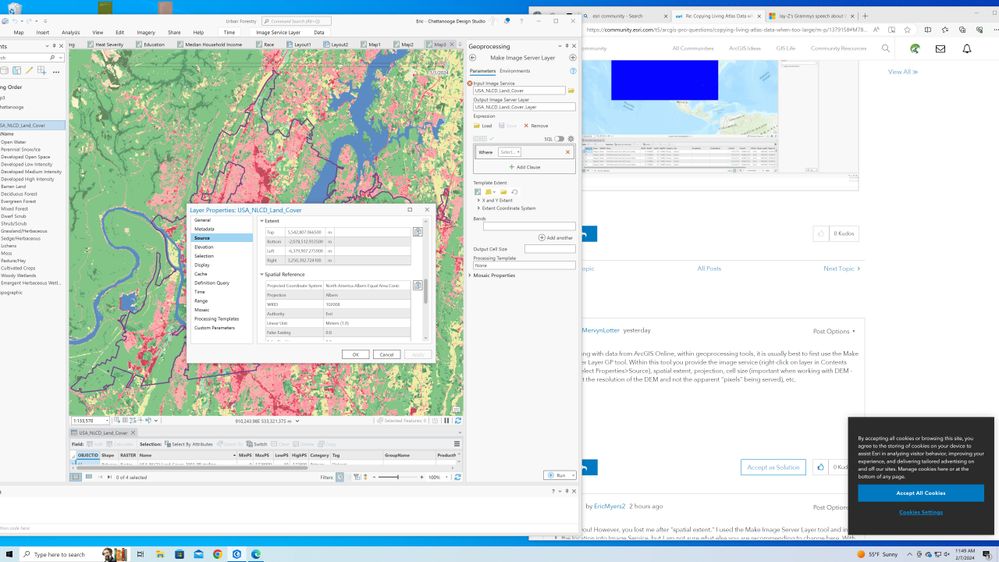
Task: Open the Edge browser search magnifier icon
Action: click(885, 48)
